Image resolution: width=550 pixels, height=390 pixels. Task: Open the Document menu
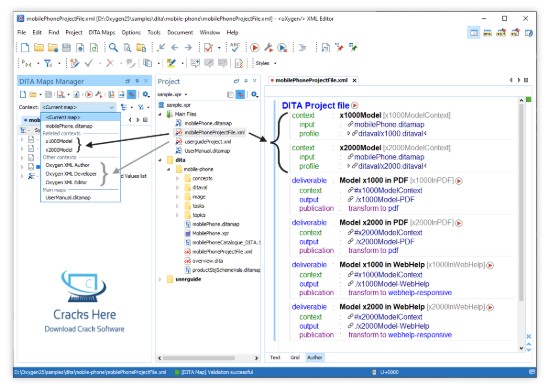(180, 33)
